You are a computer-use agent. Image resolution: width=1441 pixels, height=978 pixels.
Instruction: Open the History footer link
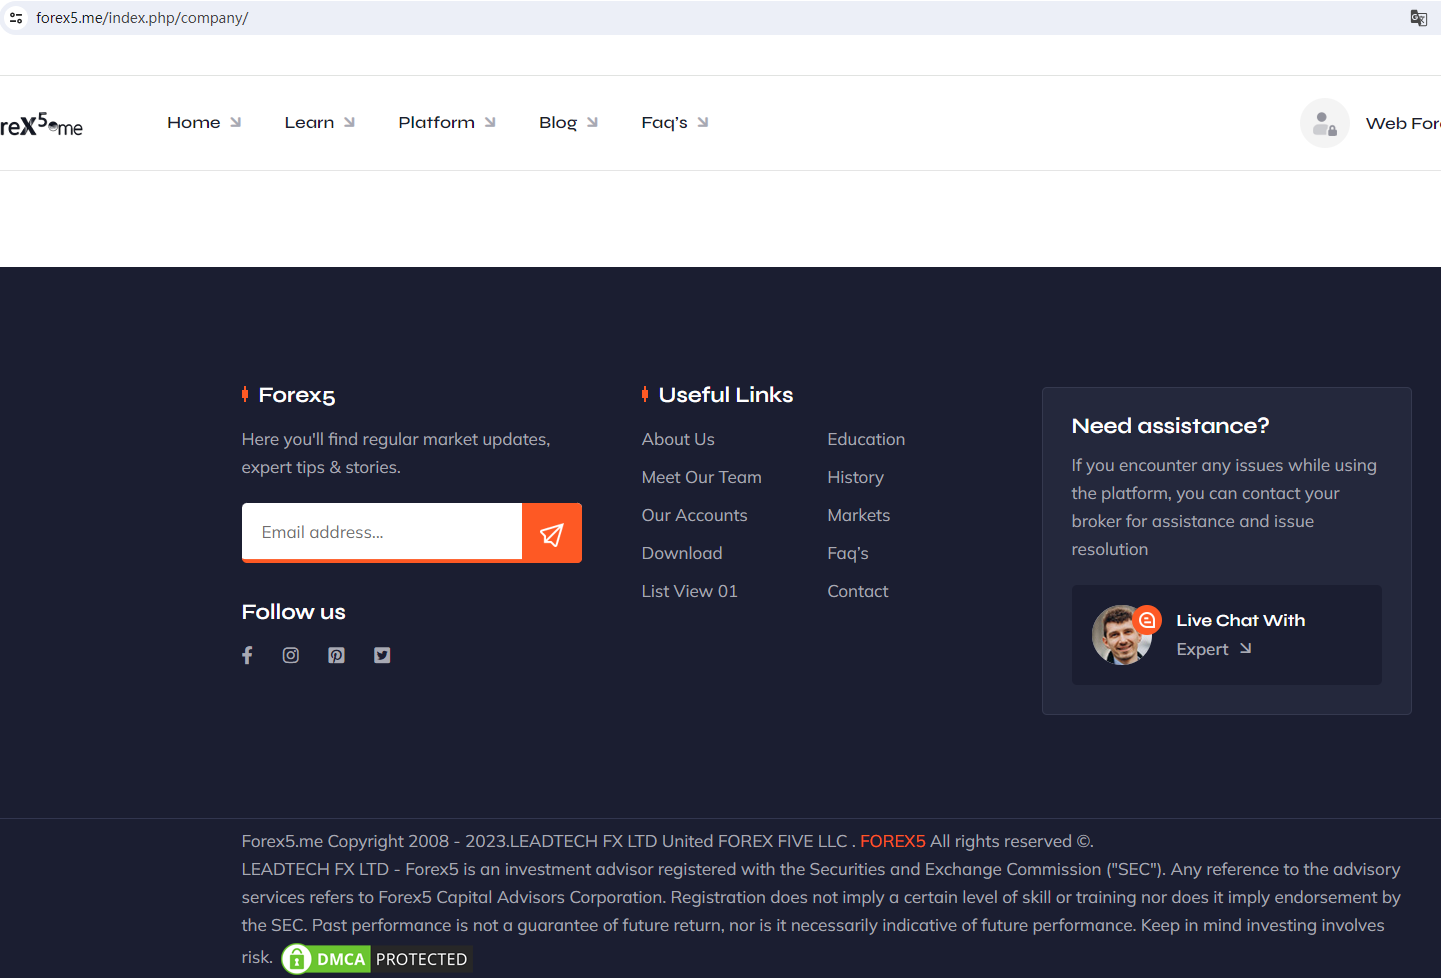856,477
